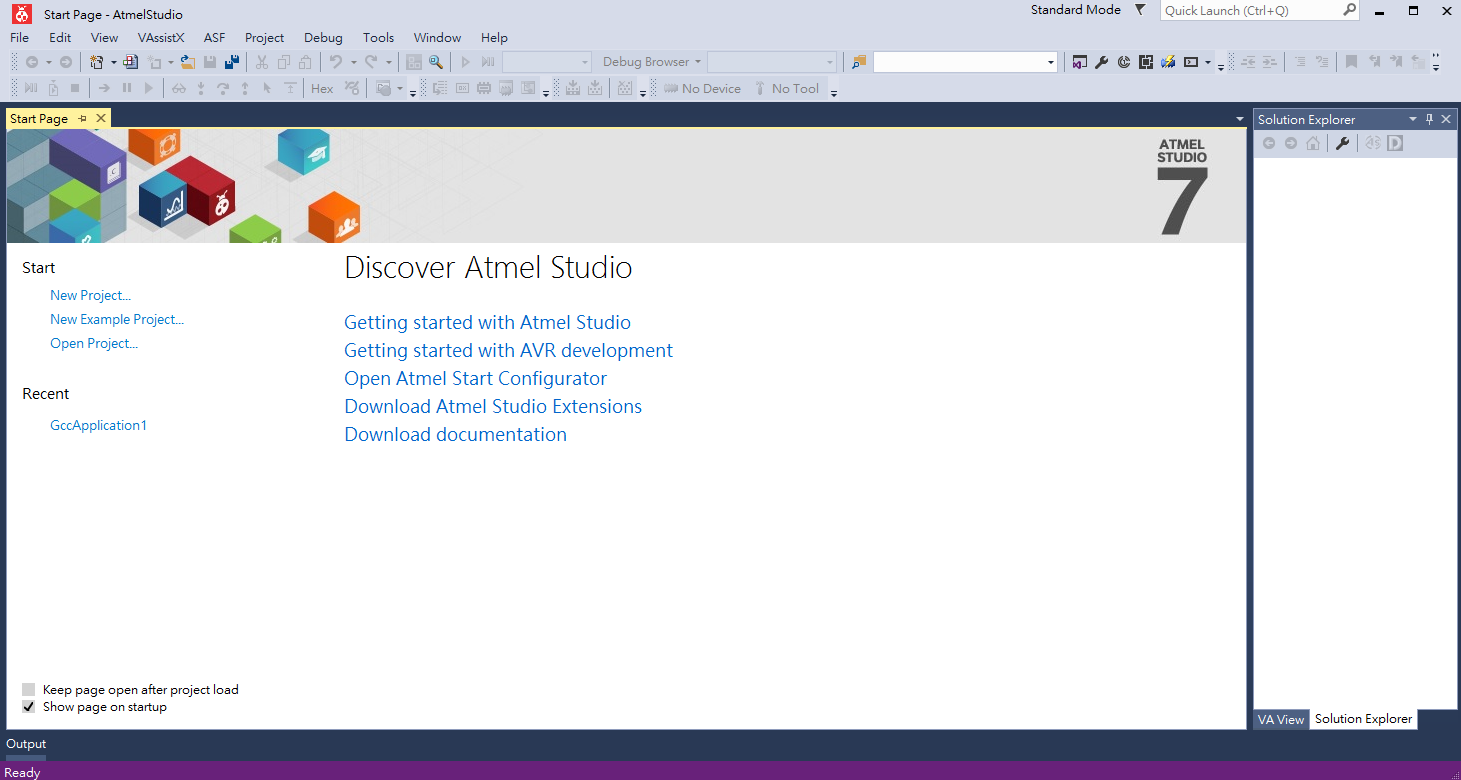Expand the search combo box dropdown arrow
The image size is (1461, 780).
coord(1050,62)
